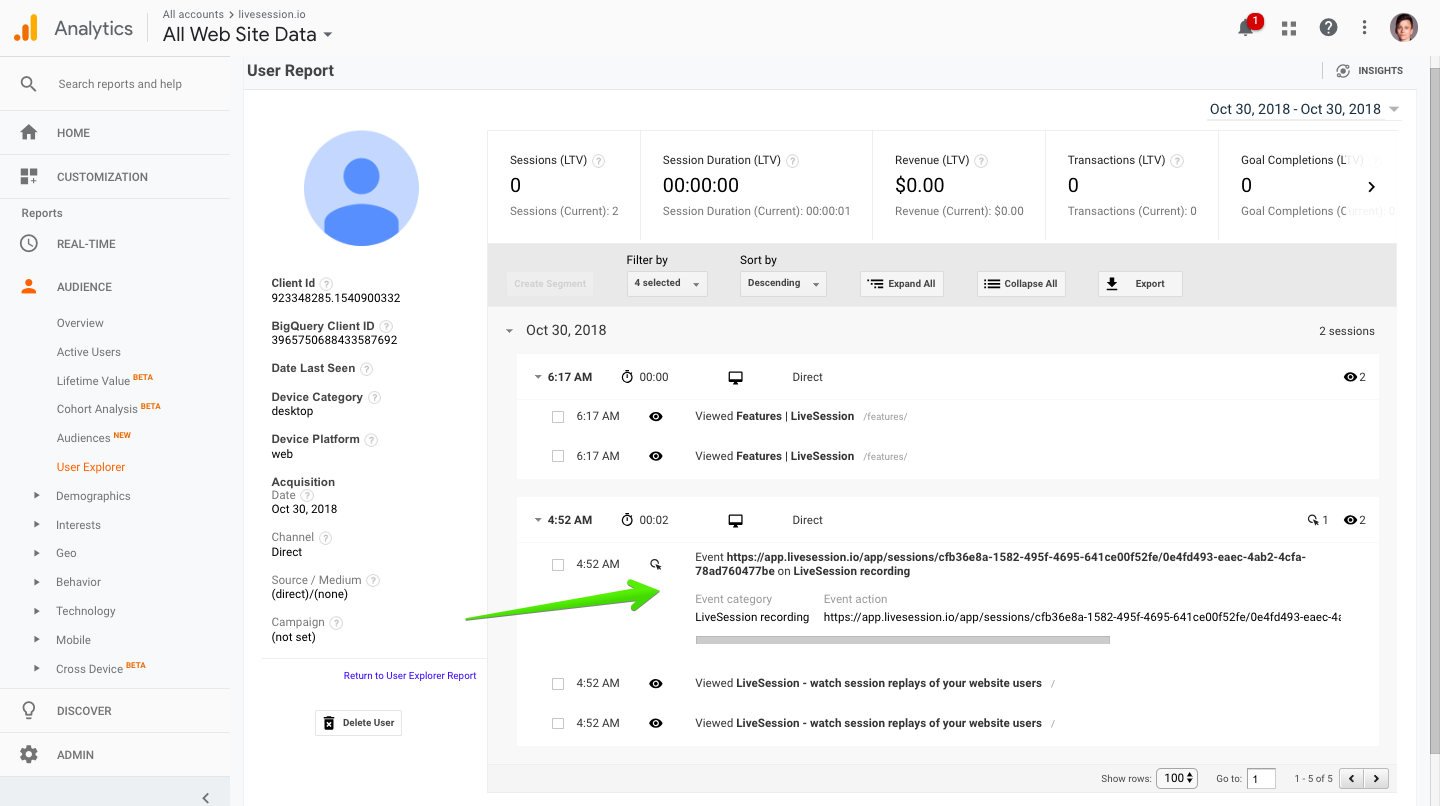Open the '4 selected' filter dropdown
The width and height of the screenshot is (1440, 806).
666,283
